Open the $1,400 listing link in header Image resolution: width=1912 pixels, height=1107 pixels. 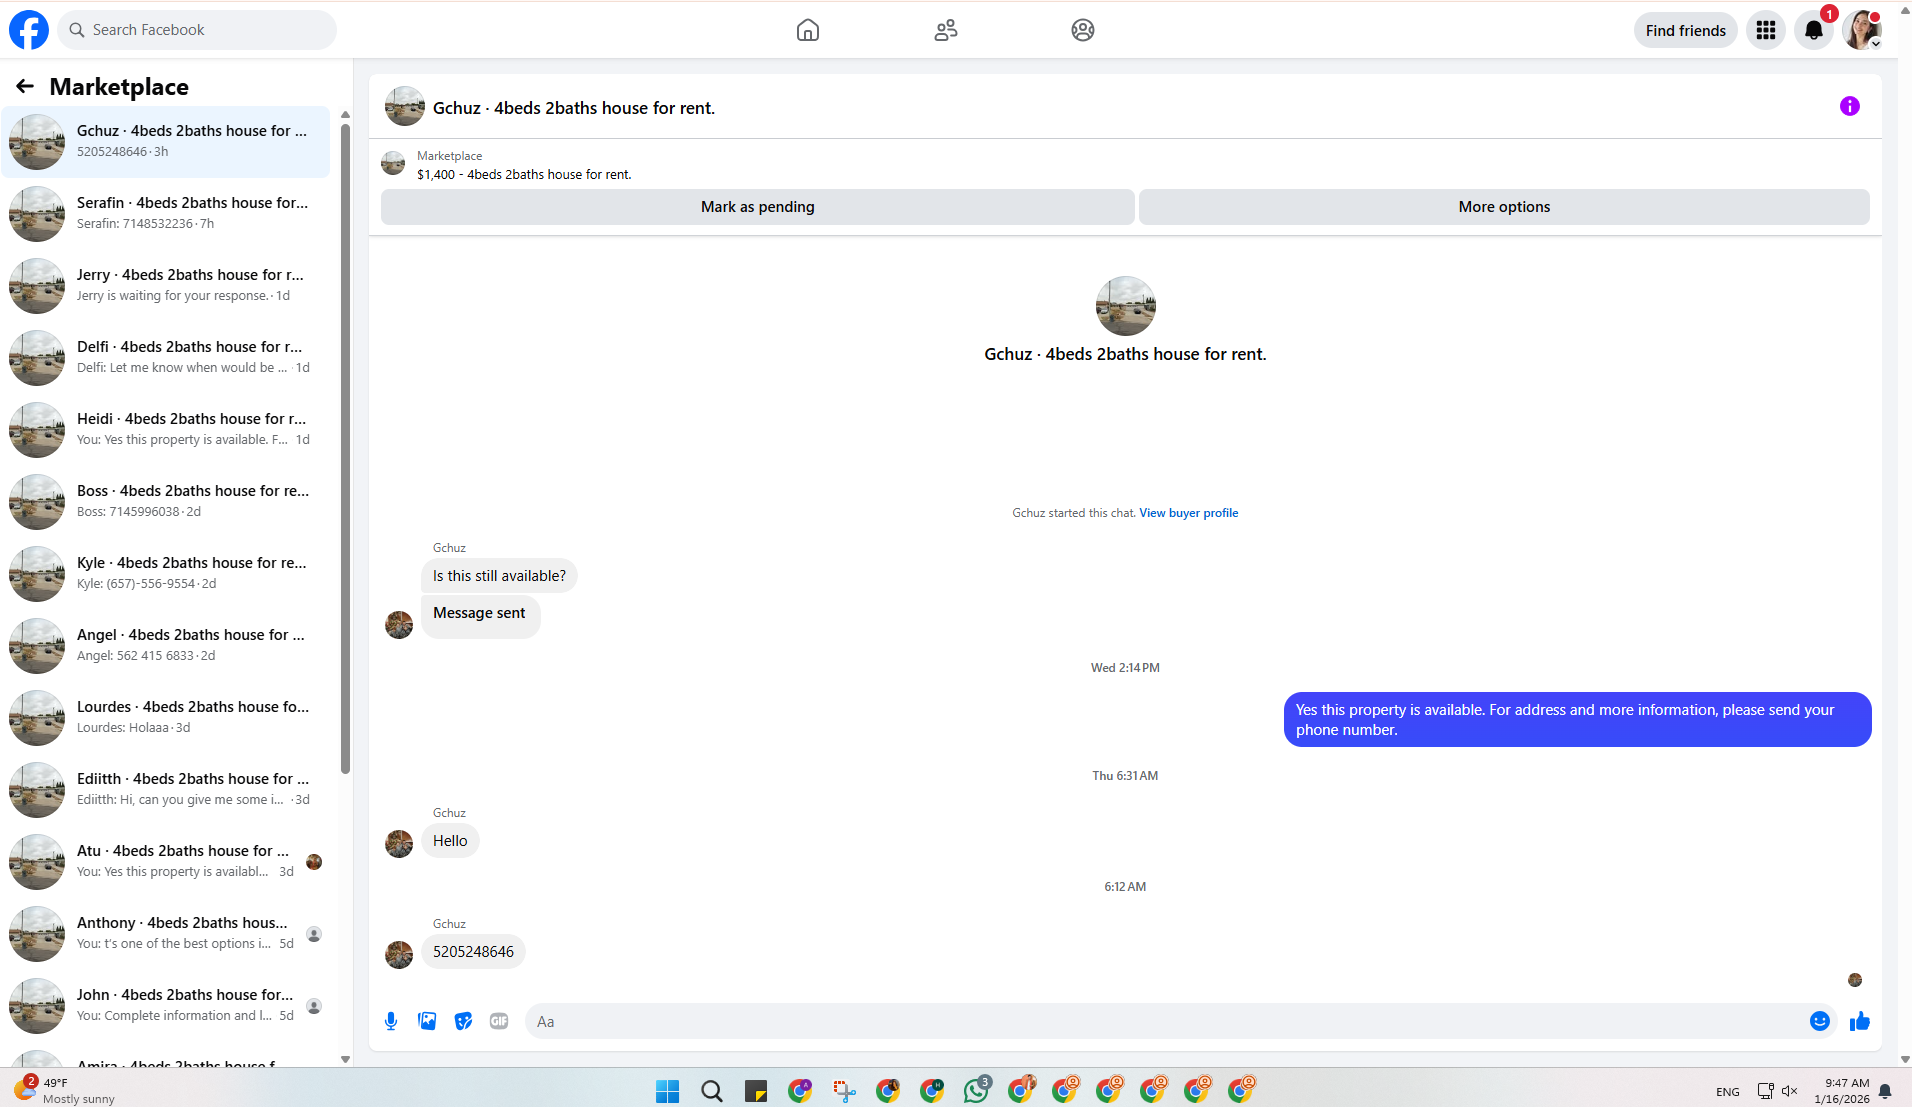pyautogui.click(x=524, y=174)
